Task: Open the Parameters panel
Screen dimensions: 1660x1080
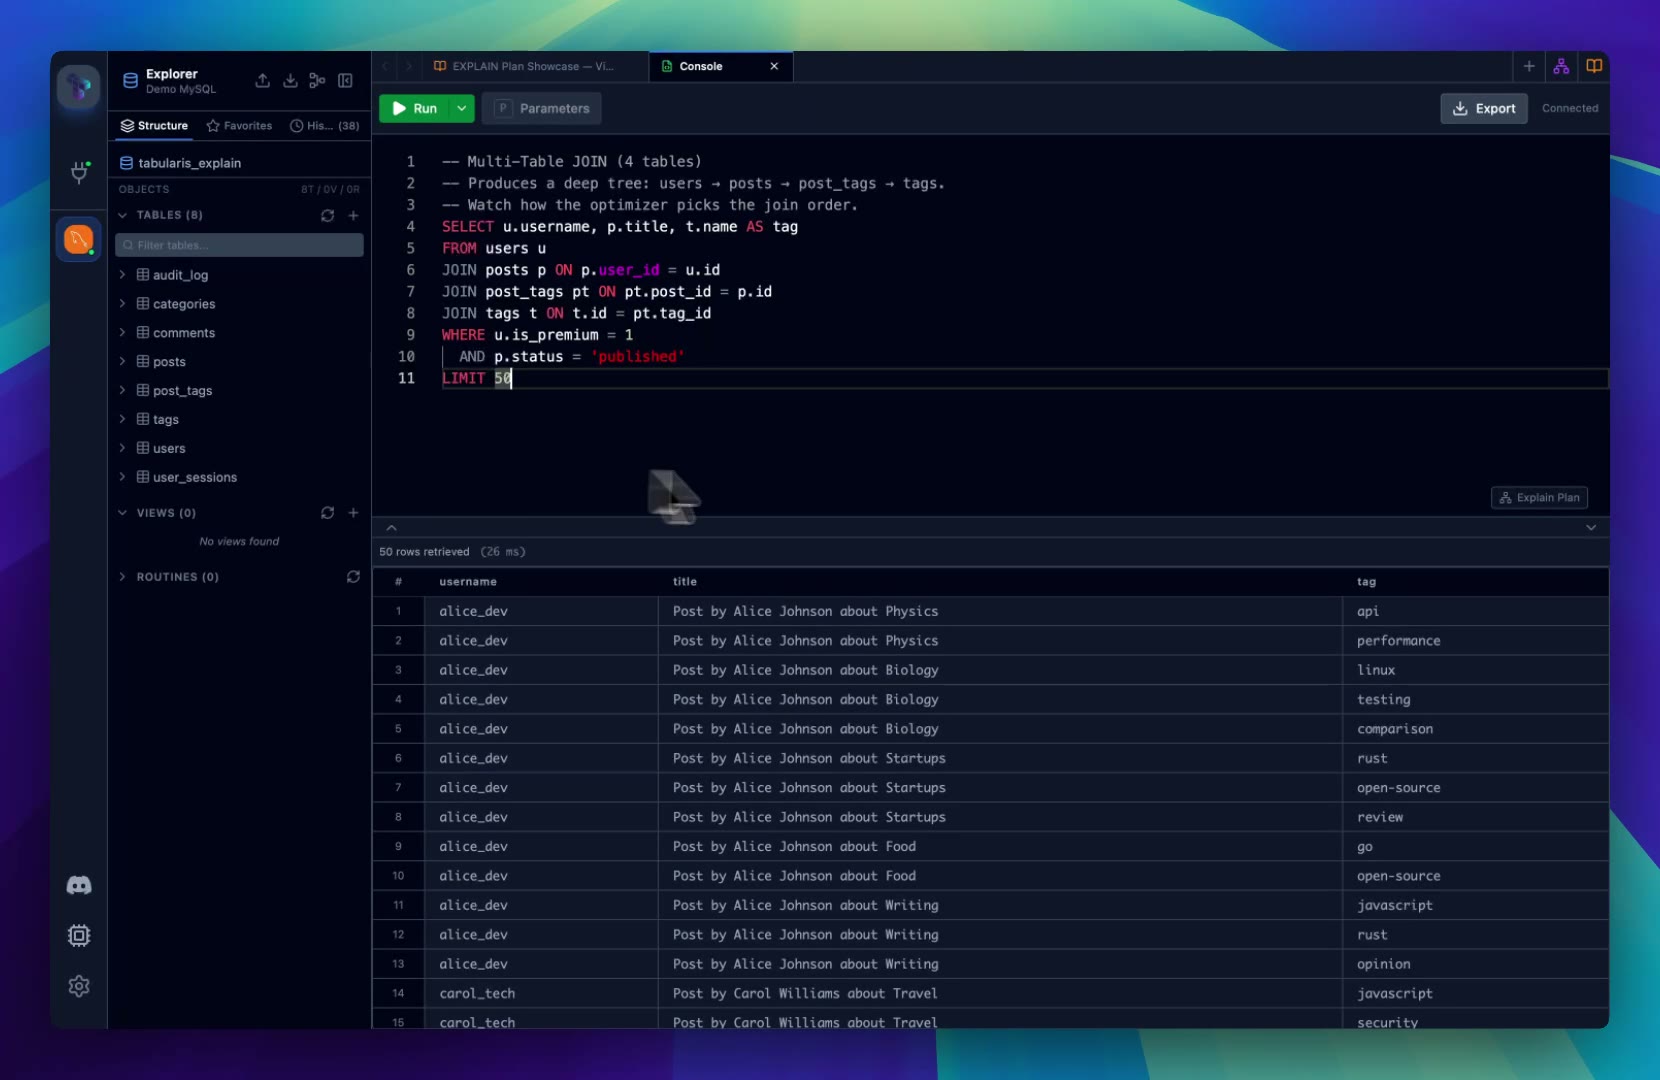Action: (542, 109)
